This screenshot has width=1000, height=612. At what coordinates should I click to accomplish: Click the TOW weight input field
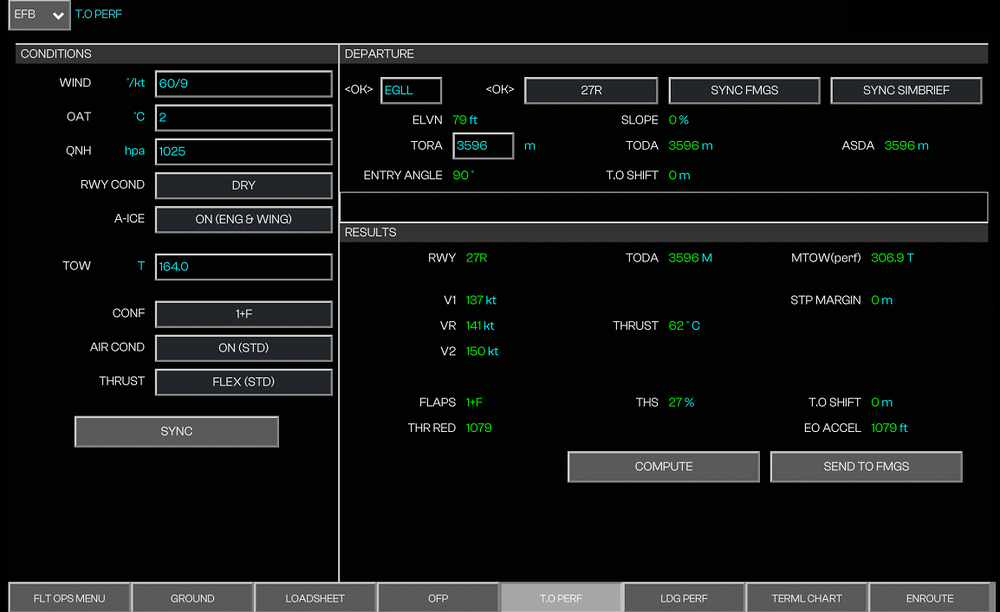[243, 267]
